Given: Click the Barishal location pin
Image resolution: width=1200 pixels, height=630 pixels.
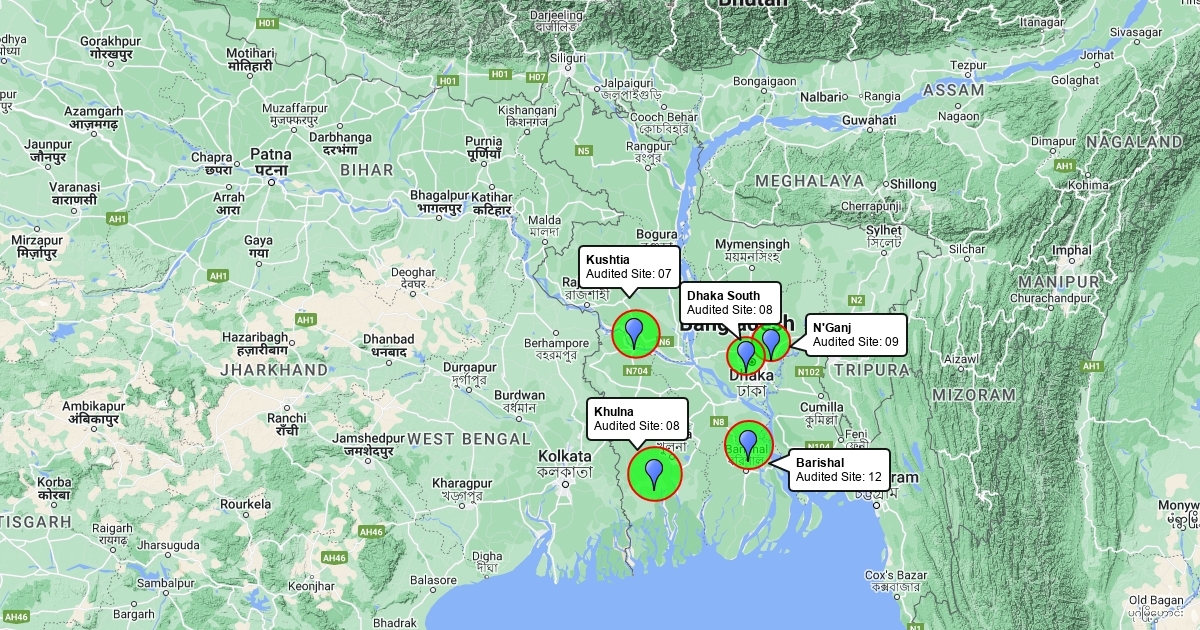Looking at the screenshot, I should [x=748, y=445].
